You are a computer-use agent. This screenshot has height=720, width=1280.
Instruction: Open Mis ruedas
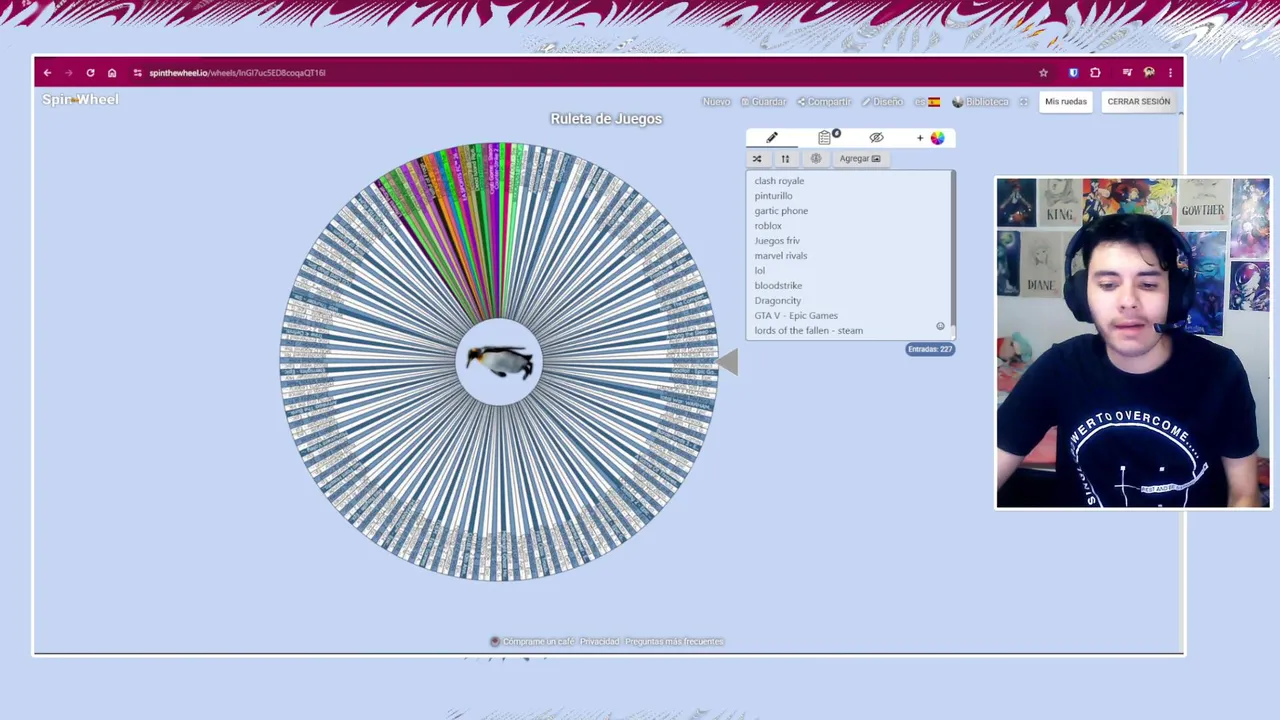pos(1066,102)
